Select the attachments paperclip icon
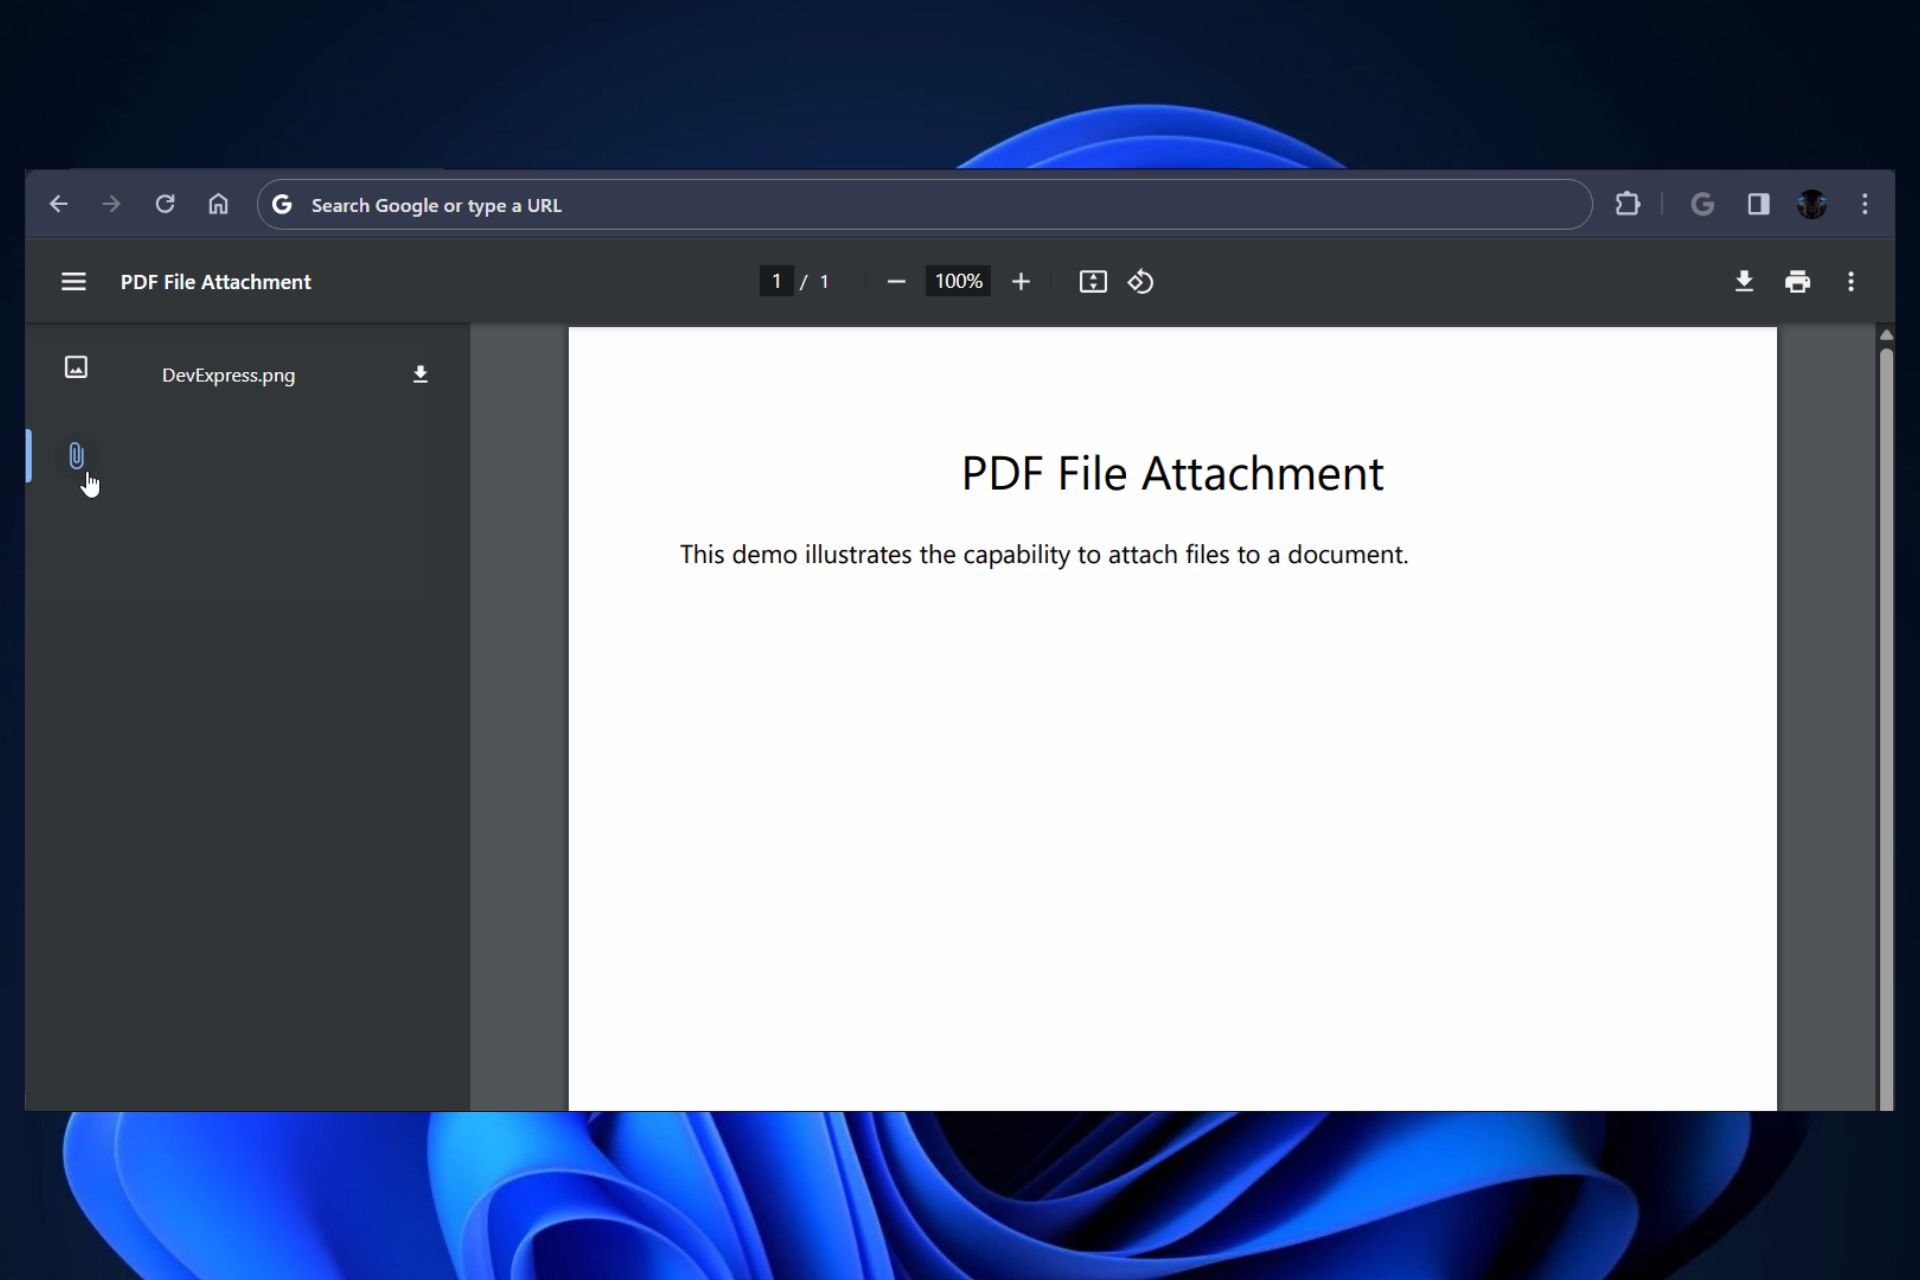This screenshot has height=1280, width=1920. (x=76, y=456)
